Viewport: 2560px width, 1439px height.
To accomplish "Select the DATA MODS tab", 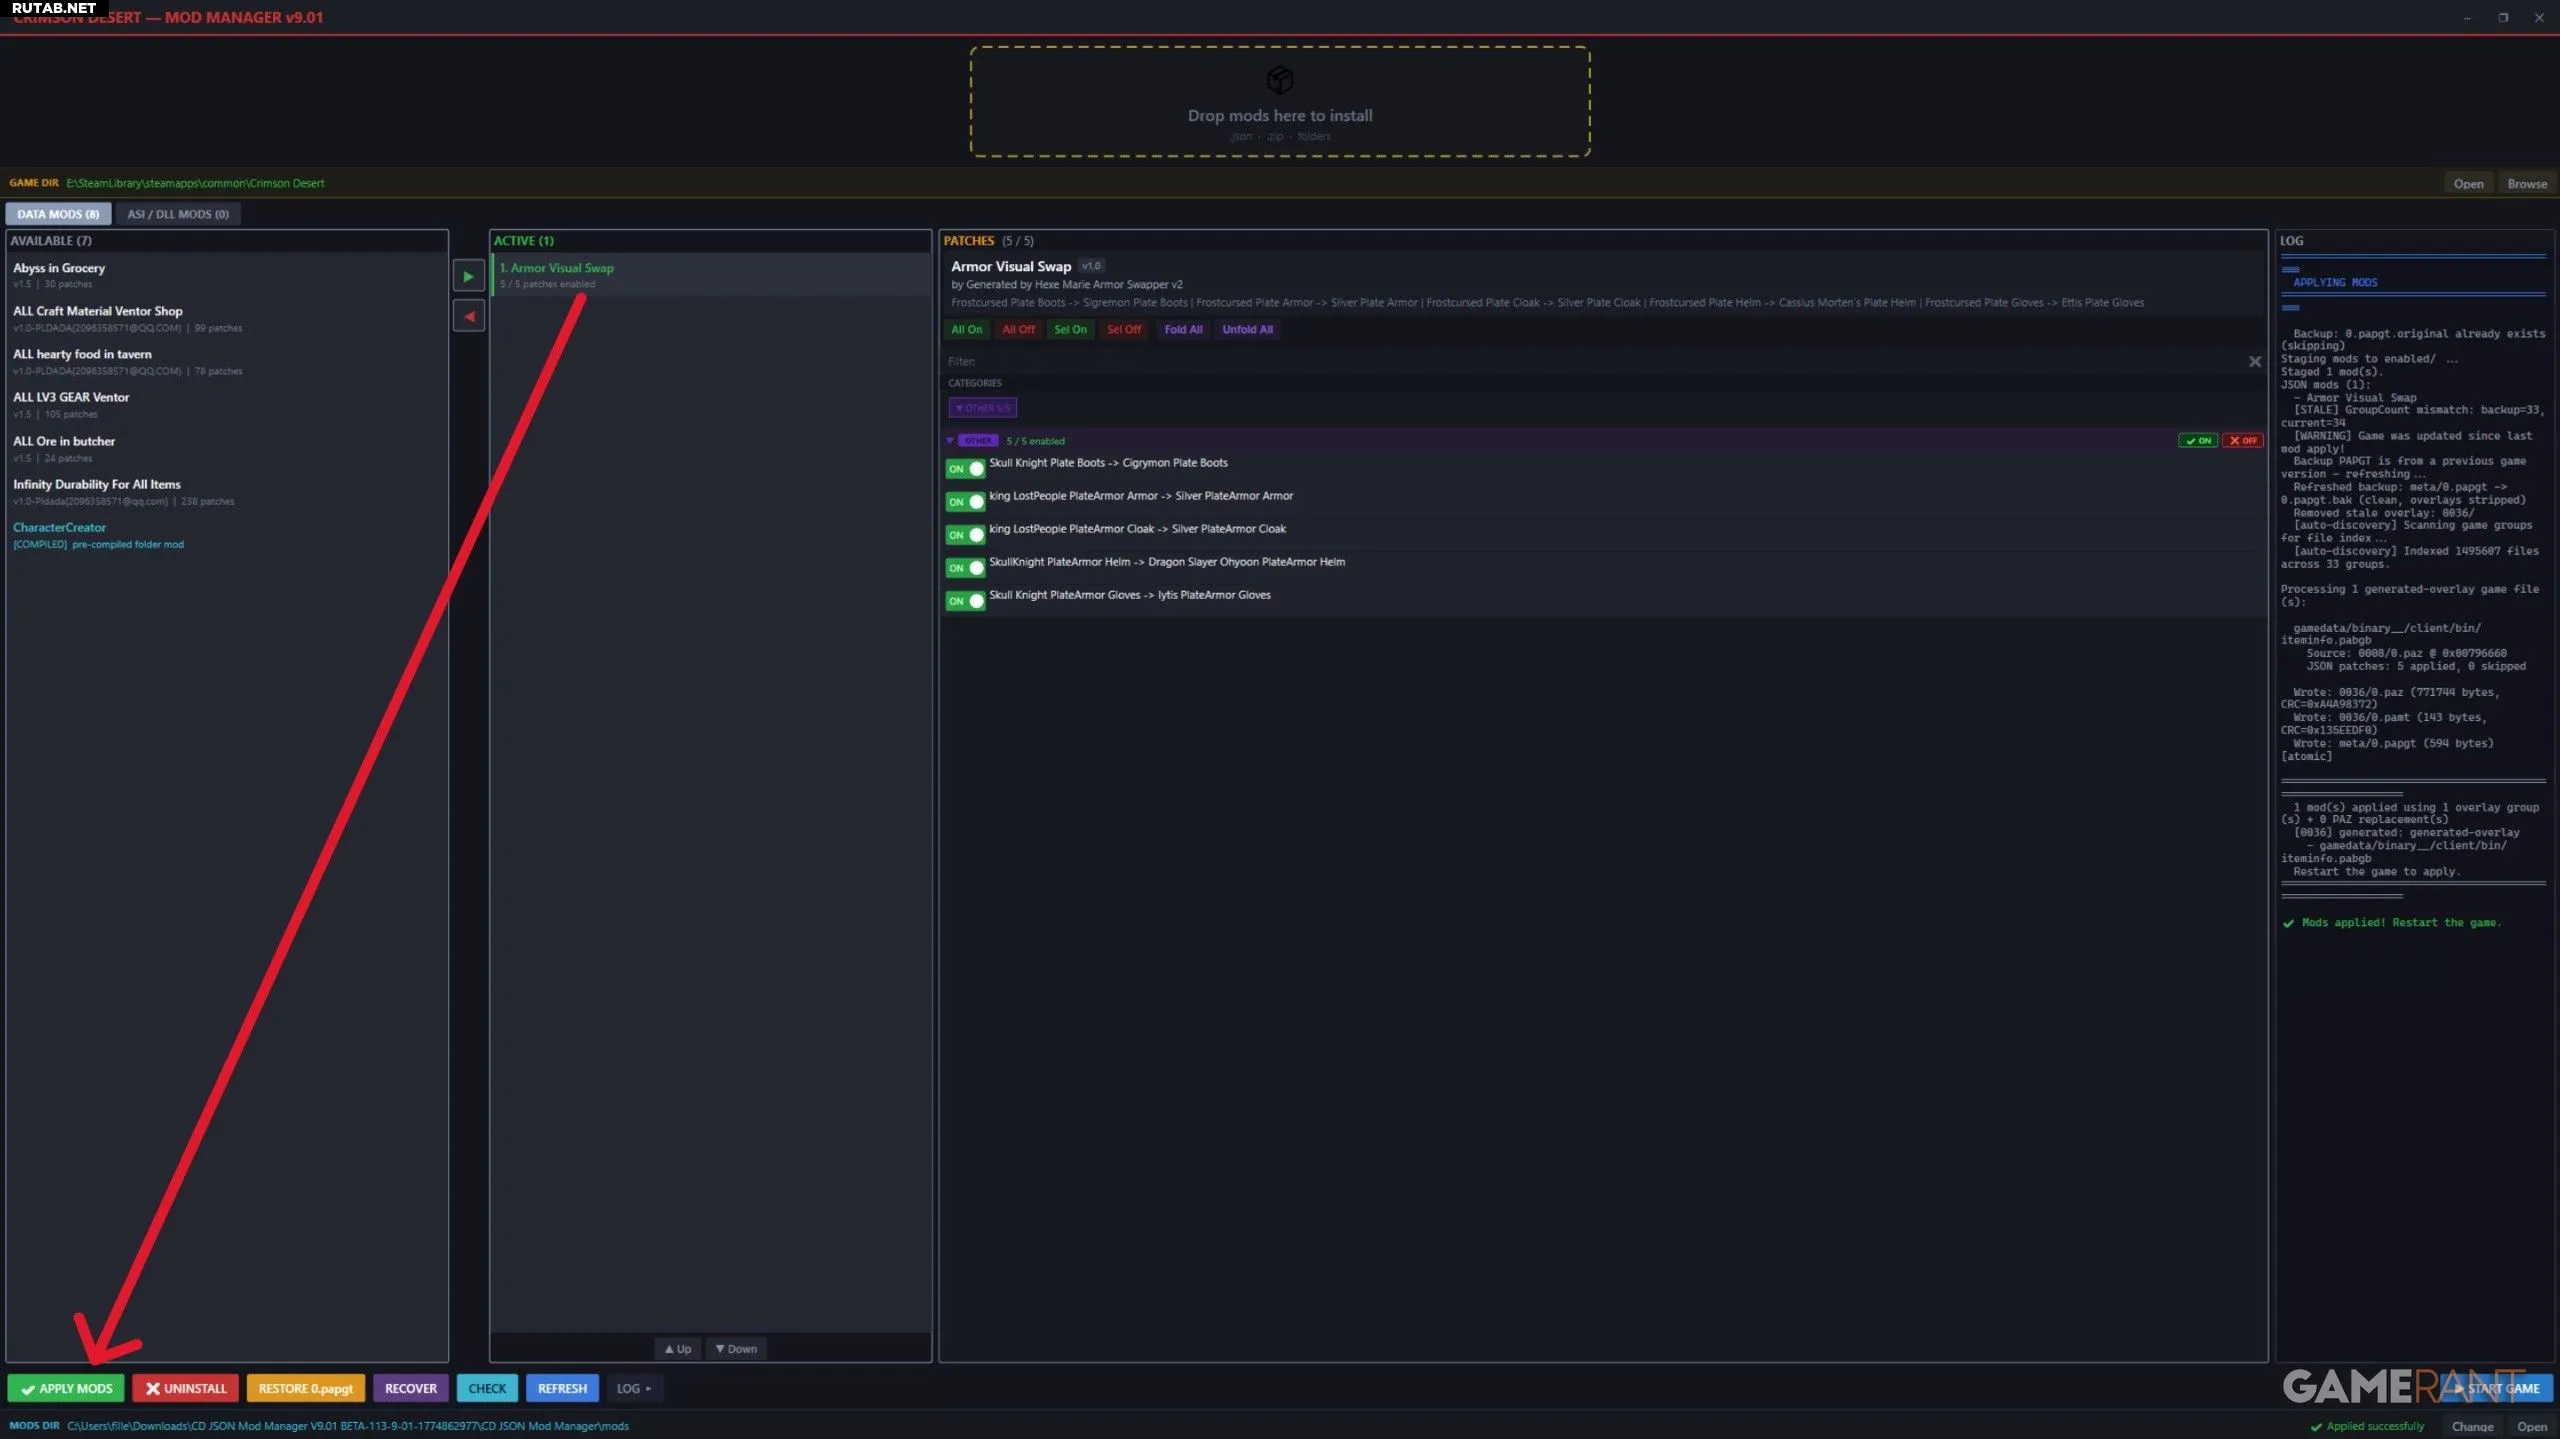I will 58,214.
